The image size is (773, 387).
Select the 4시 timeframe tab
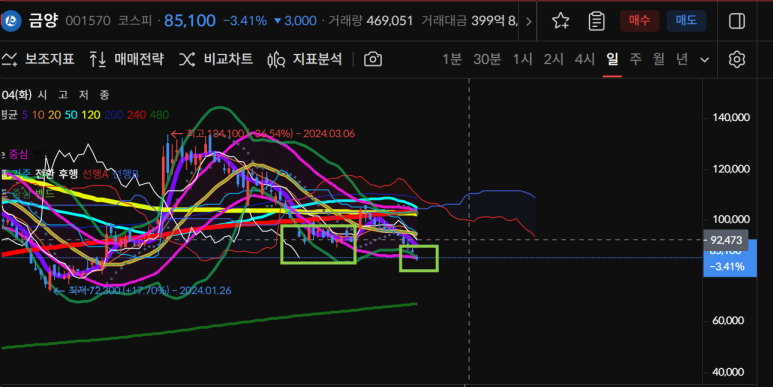[584, 60]
